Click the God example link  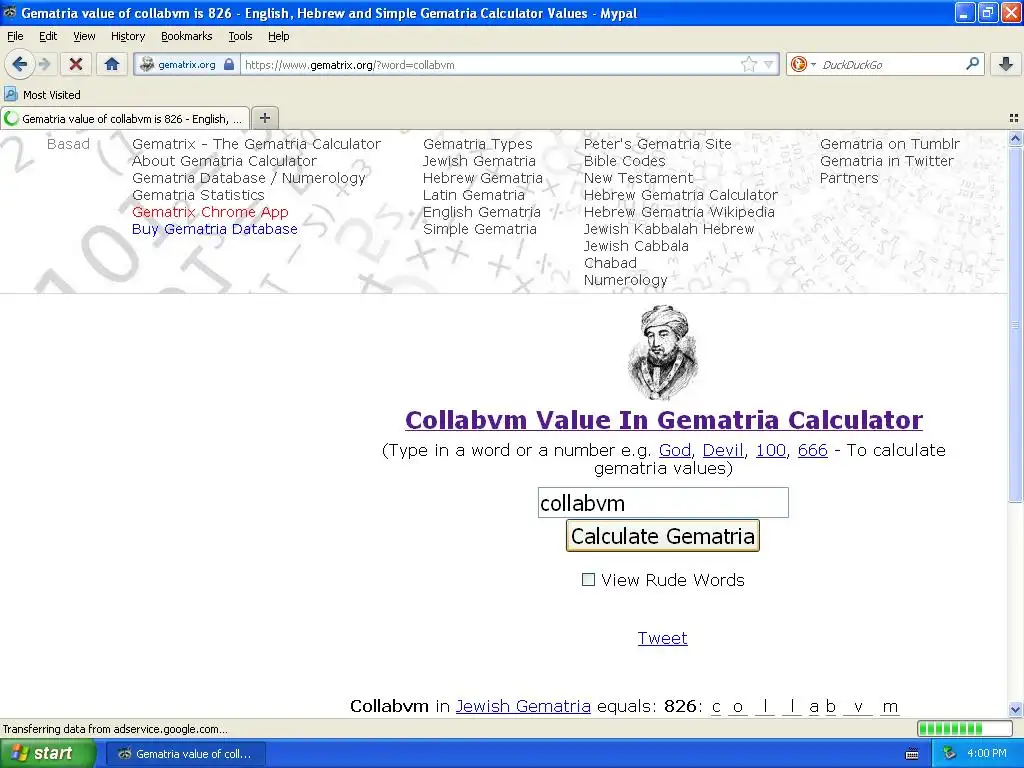click(x=675, y=450)
